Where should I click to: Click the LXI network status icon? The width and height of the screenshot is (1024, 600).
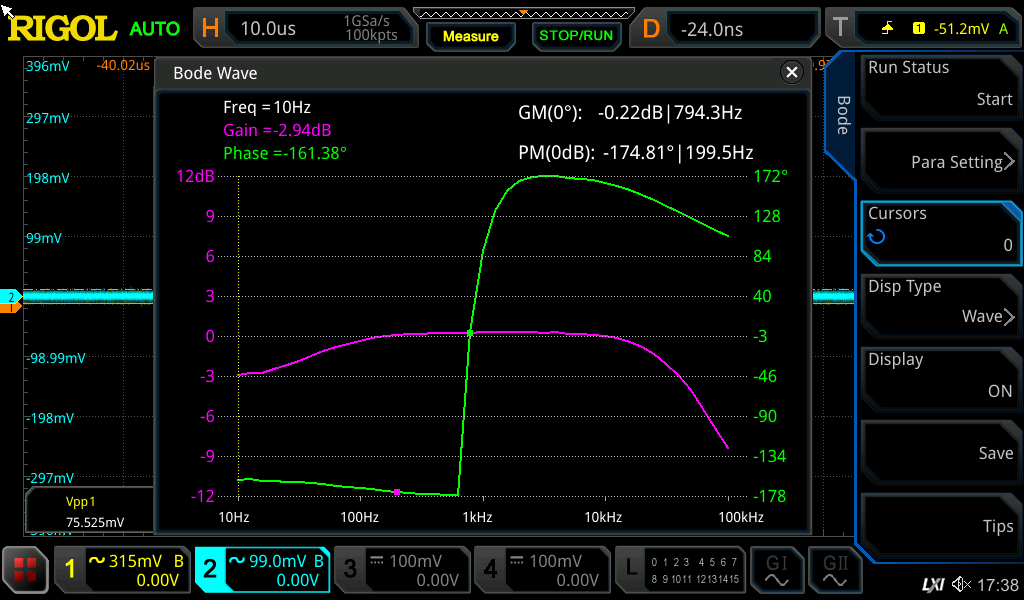pos(932,584)
